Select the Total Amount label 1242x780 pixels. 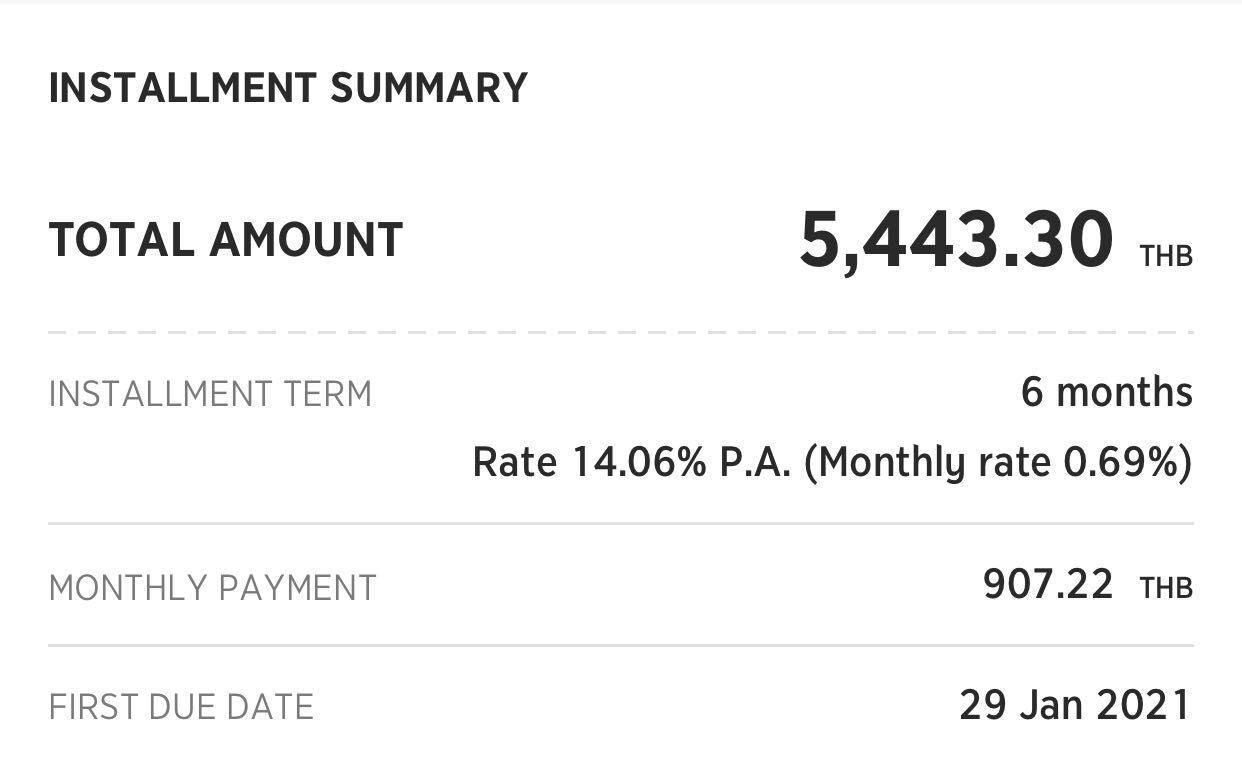pos(226,241)
